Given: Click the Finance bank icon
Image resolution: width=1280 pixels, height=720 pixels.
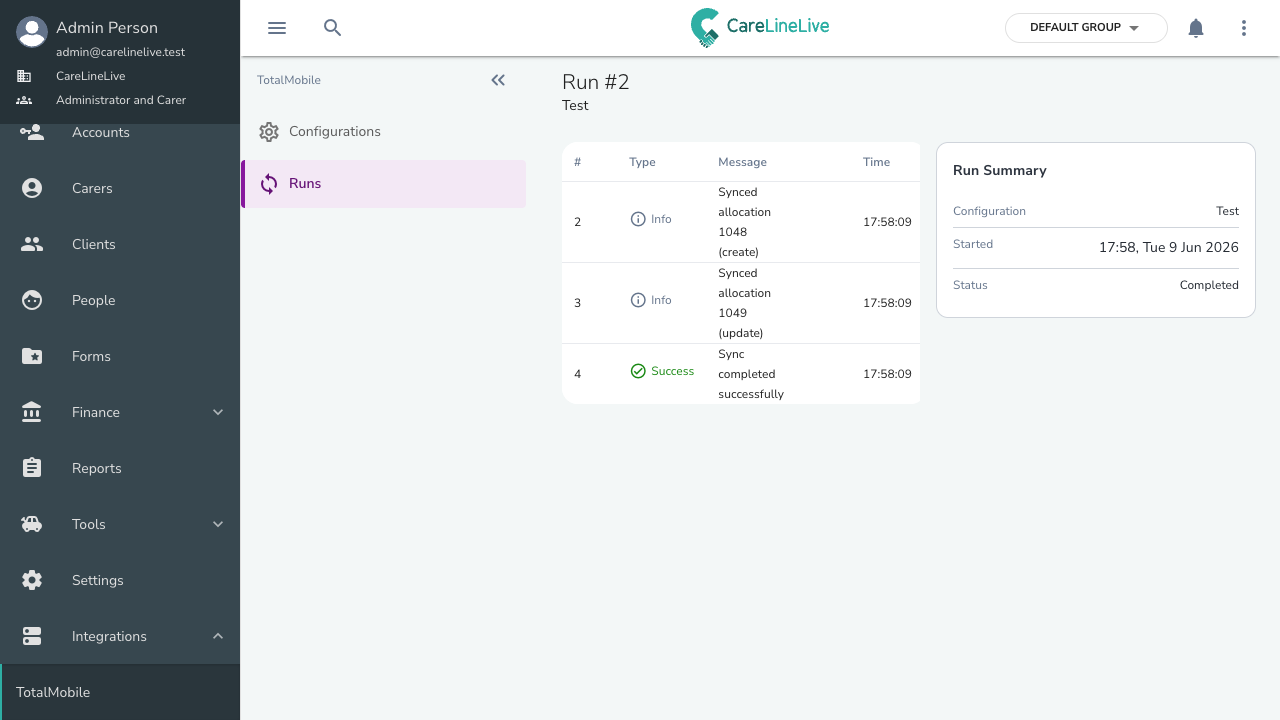Looking at the screenshot, I should coord(32,412).
